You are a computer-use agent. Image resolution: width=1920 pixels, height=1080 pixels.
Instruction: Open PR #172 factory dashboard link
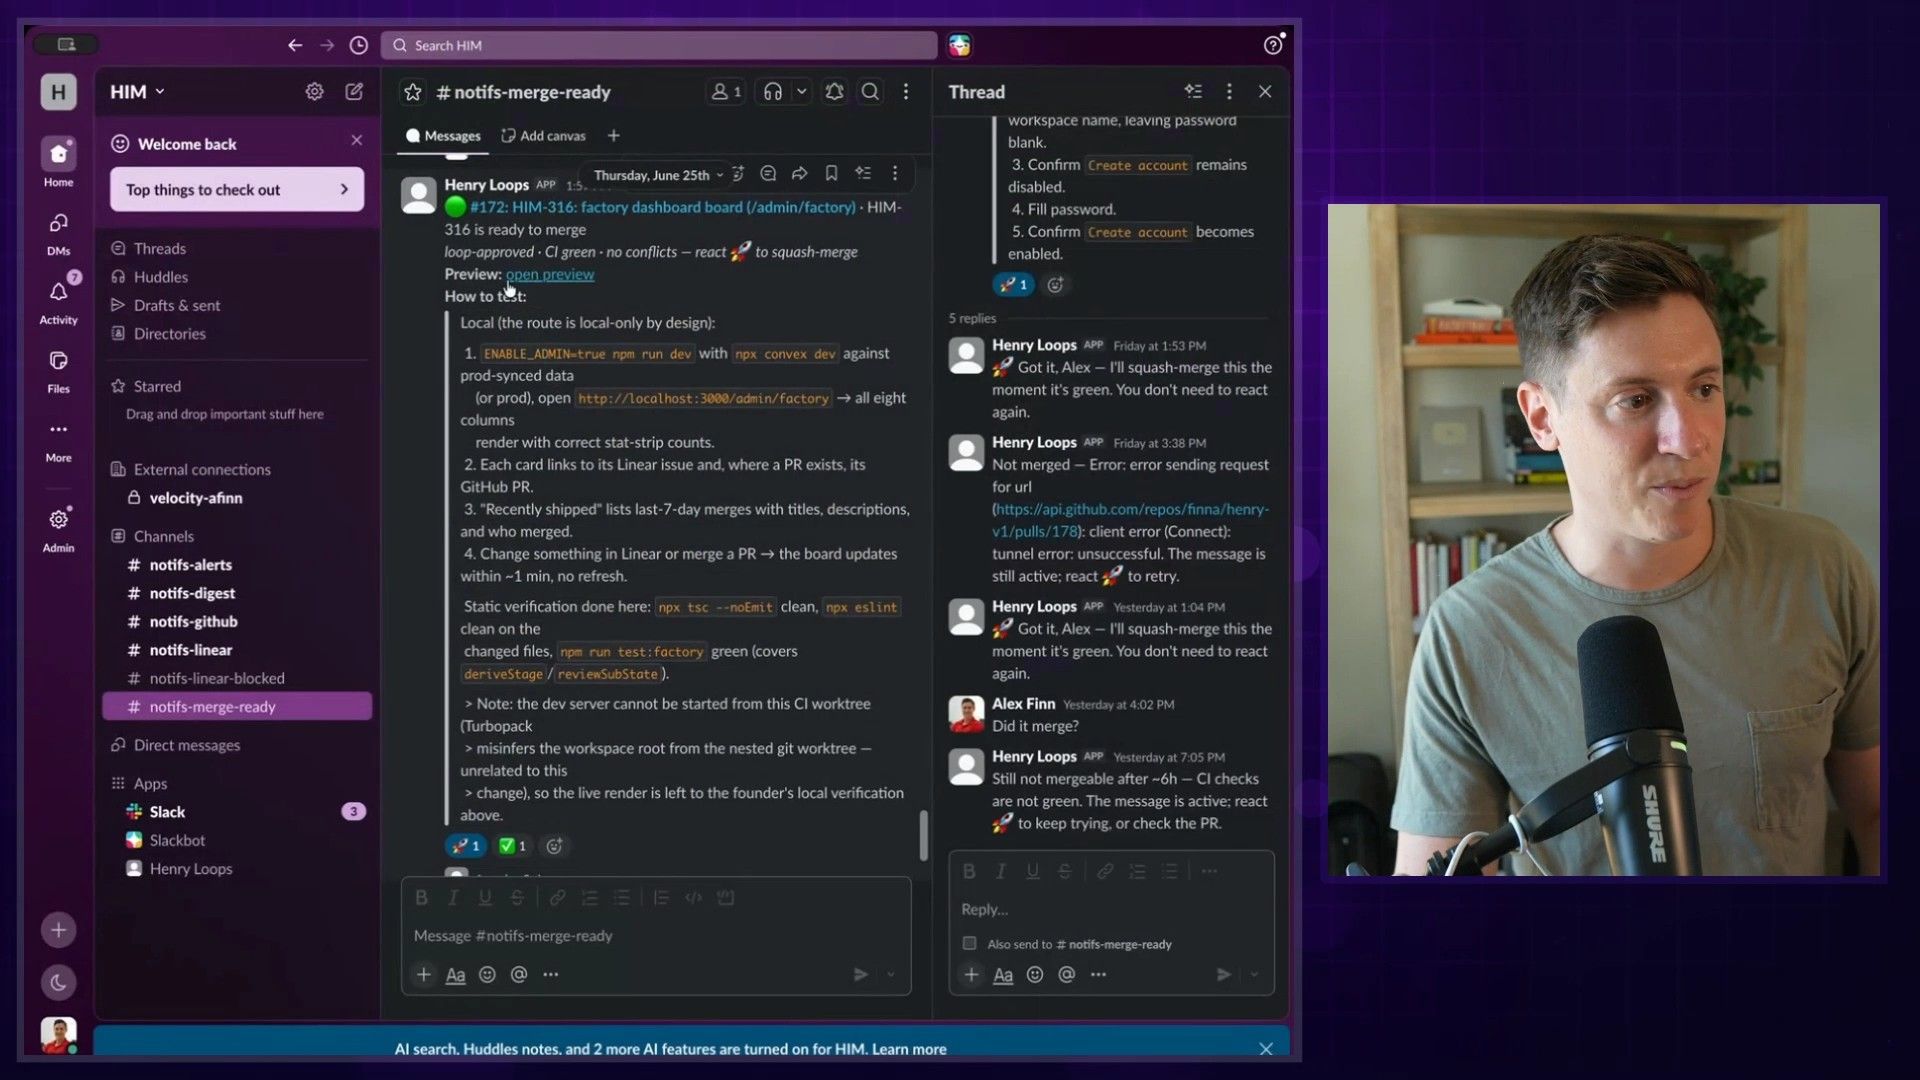pyautogui.click(x=663, y=207)
